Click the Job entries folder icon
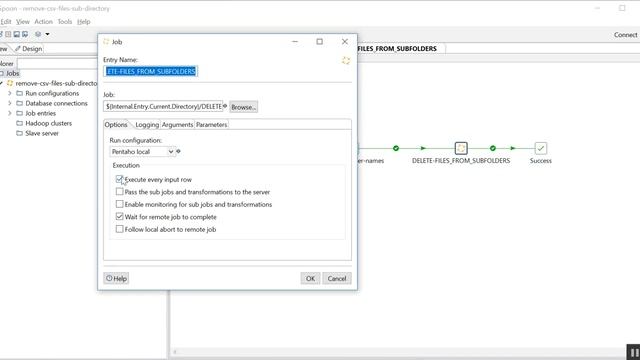640x360 pixels. (x=19, y=113)
